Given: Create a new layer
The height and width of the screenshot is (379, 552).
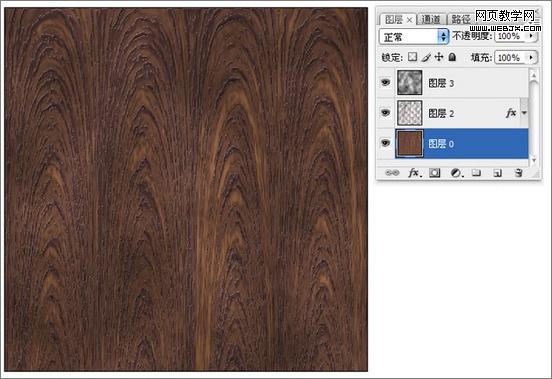Looking at the screenshot, I should (497, 173).
